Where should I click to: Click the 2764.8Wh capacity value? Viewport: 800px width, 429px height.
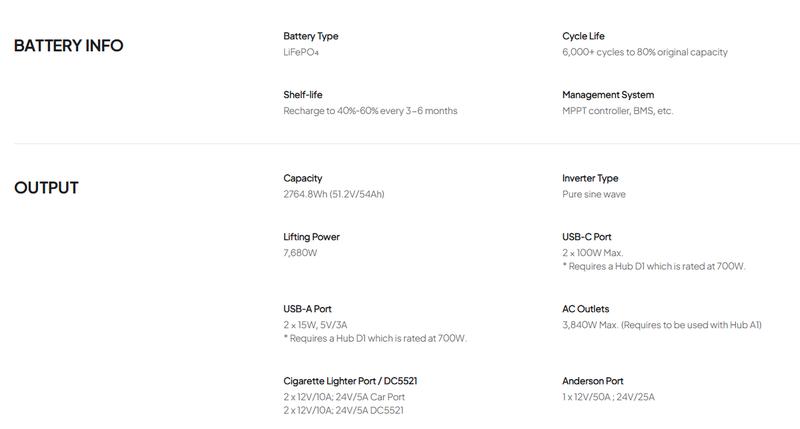click(x=334, y=194)
